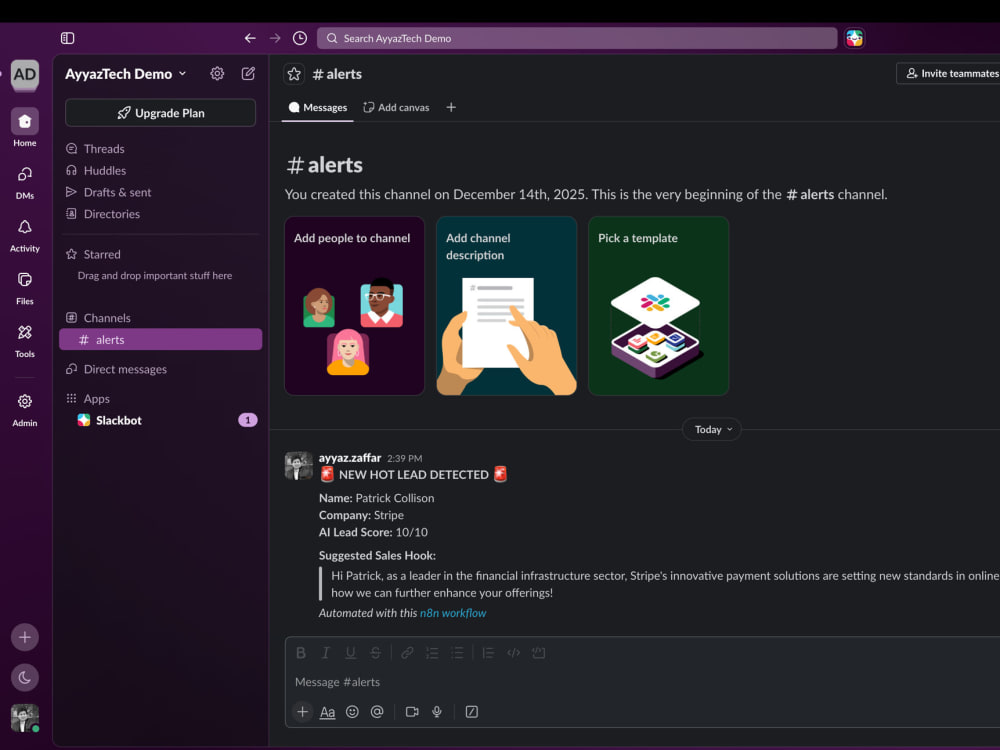Toggle bold formatting in composer
Viewport: 1000px width, 750px height.
point(301,652)
